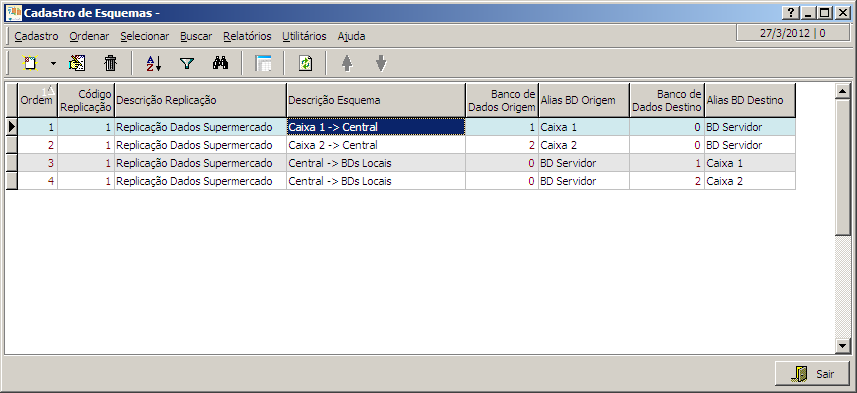Screen dimensions: 857x393
Task: Click the row selector for row 4
Action: (x=11, y=181)
